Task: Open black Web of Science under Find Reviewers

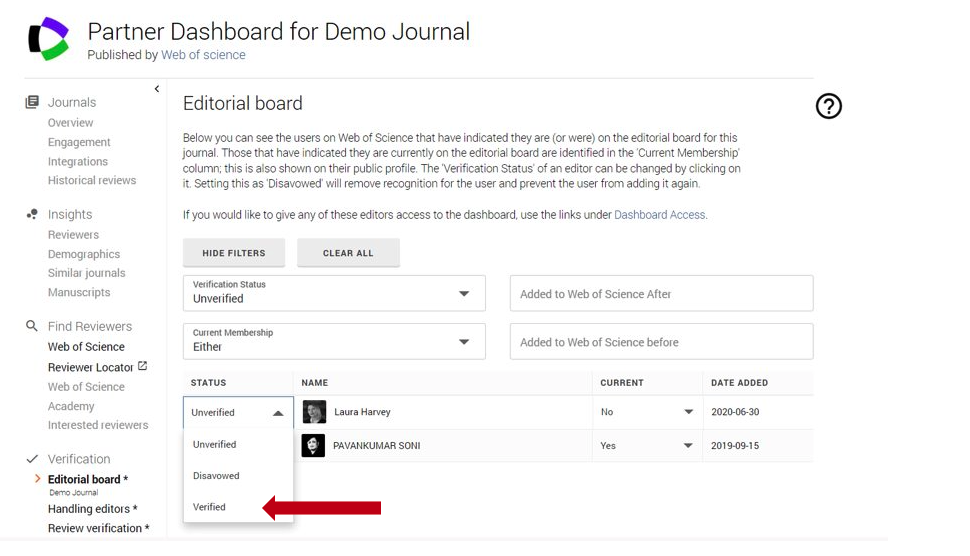Action: [x=86, y=346]
